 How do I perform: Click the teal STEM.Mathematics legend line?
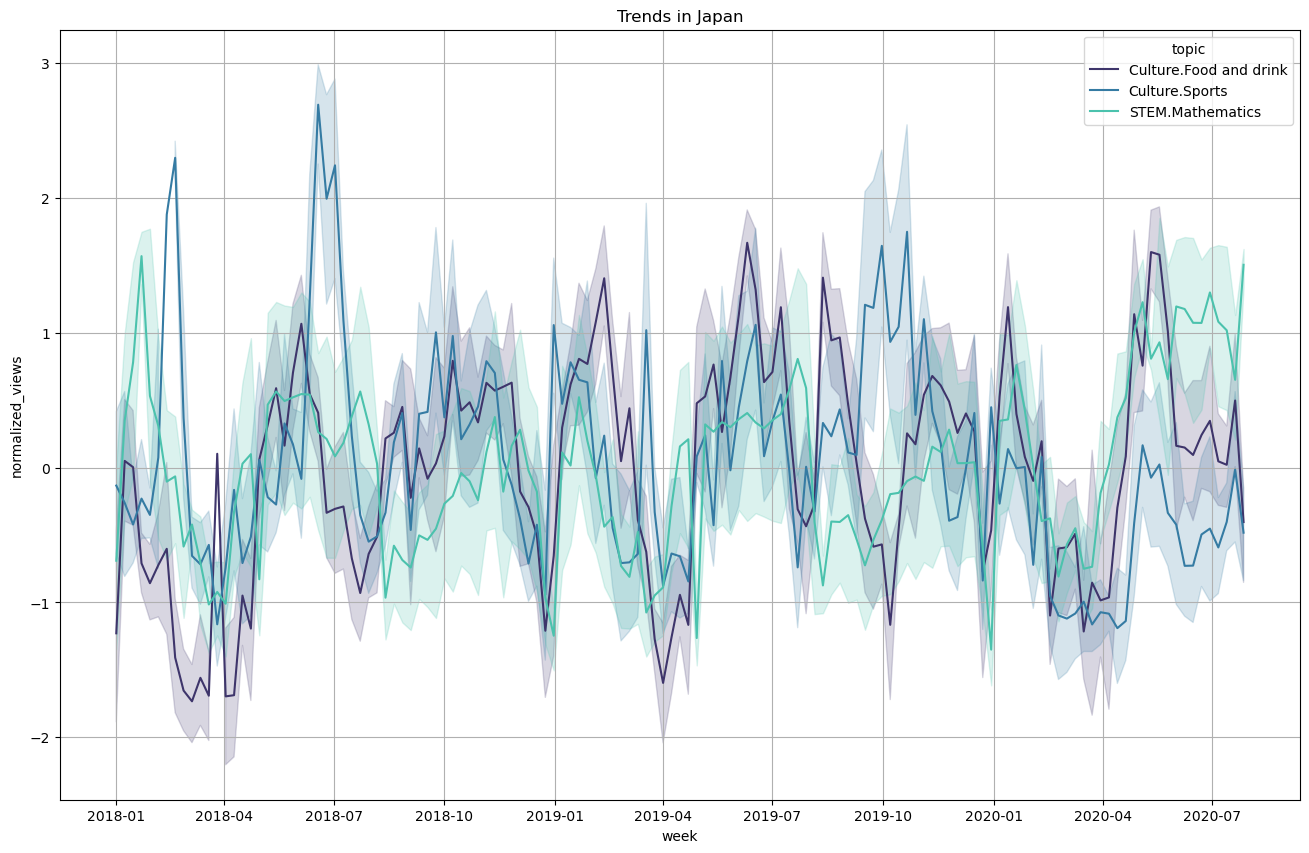tap(1104, 112)
